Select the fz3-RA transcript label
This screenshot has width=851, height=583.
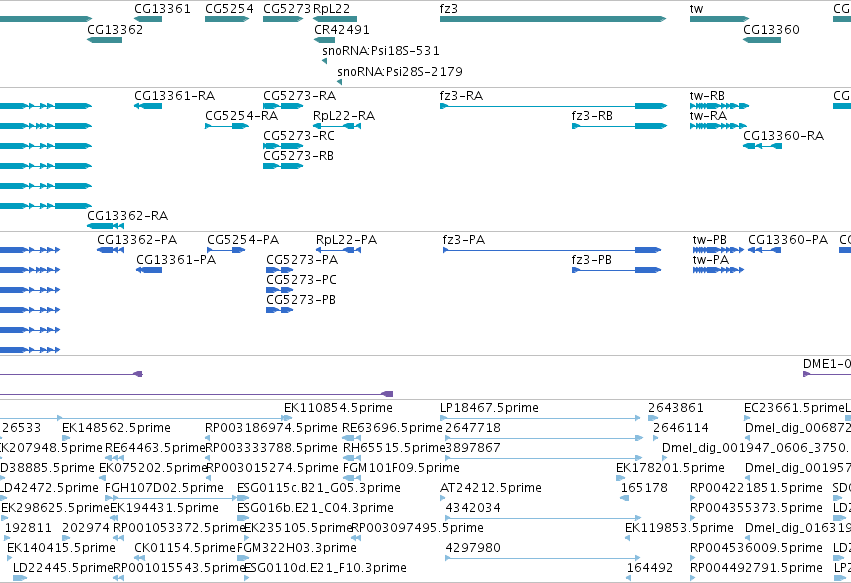(x=461, y=96)
